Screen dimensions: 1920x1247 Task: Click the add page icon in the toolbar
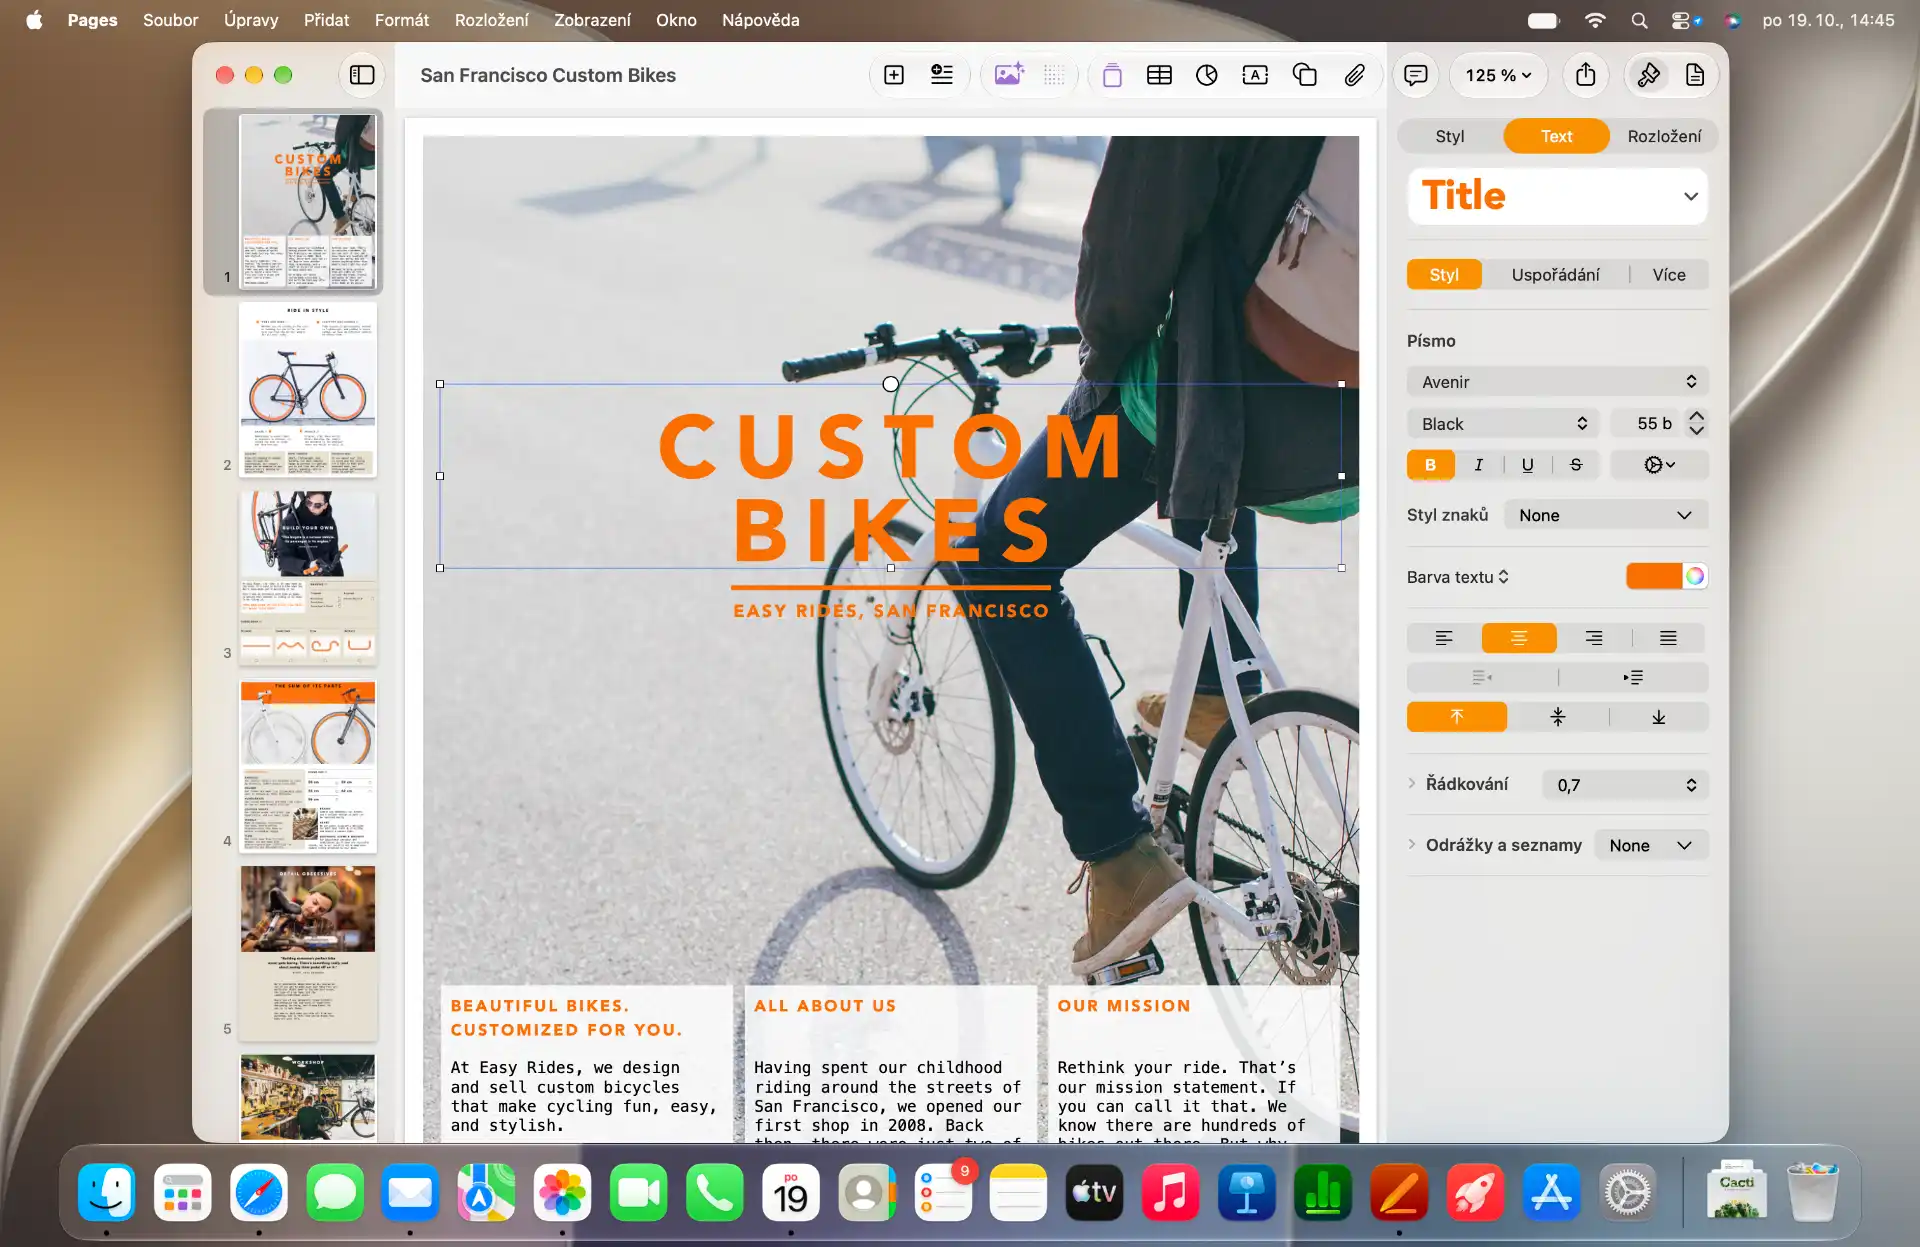[x=894, y=75]
